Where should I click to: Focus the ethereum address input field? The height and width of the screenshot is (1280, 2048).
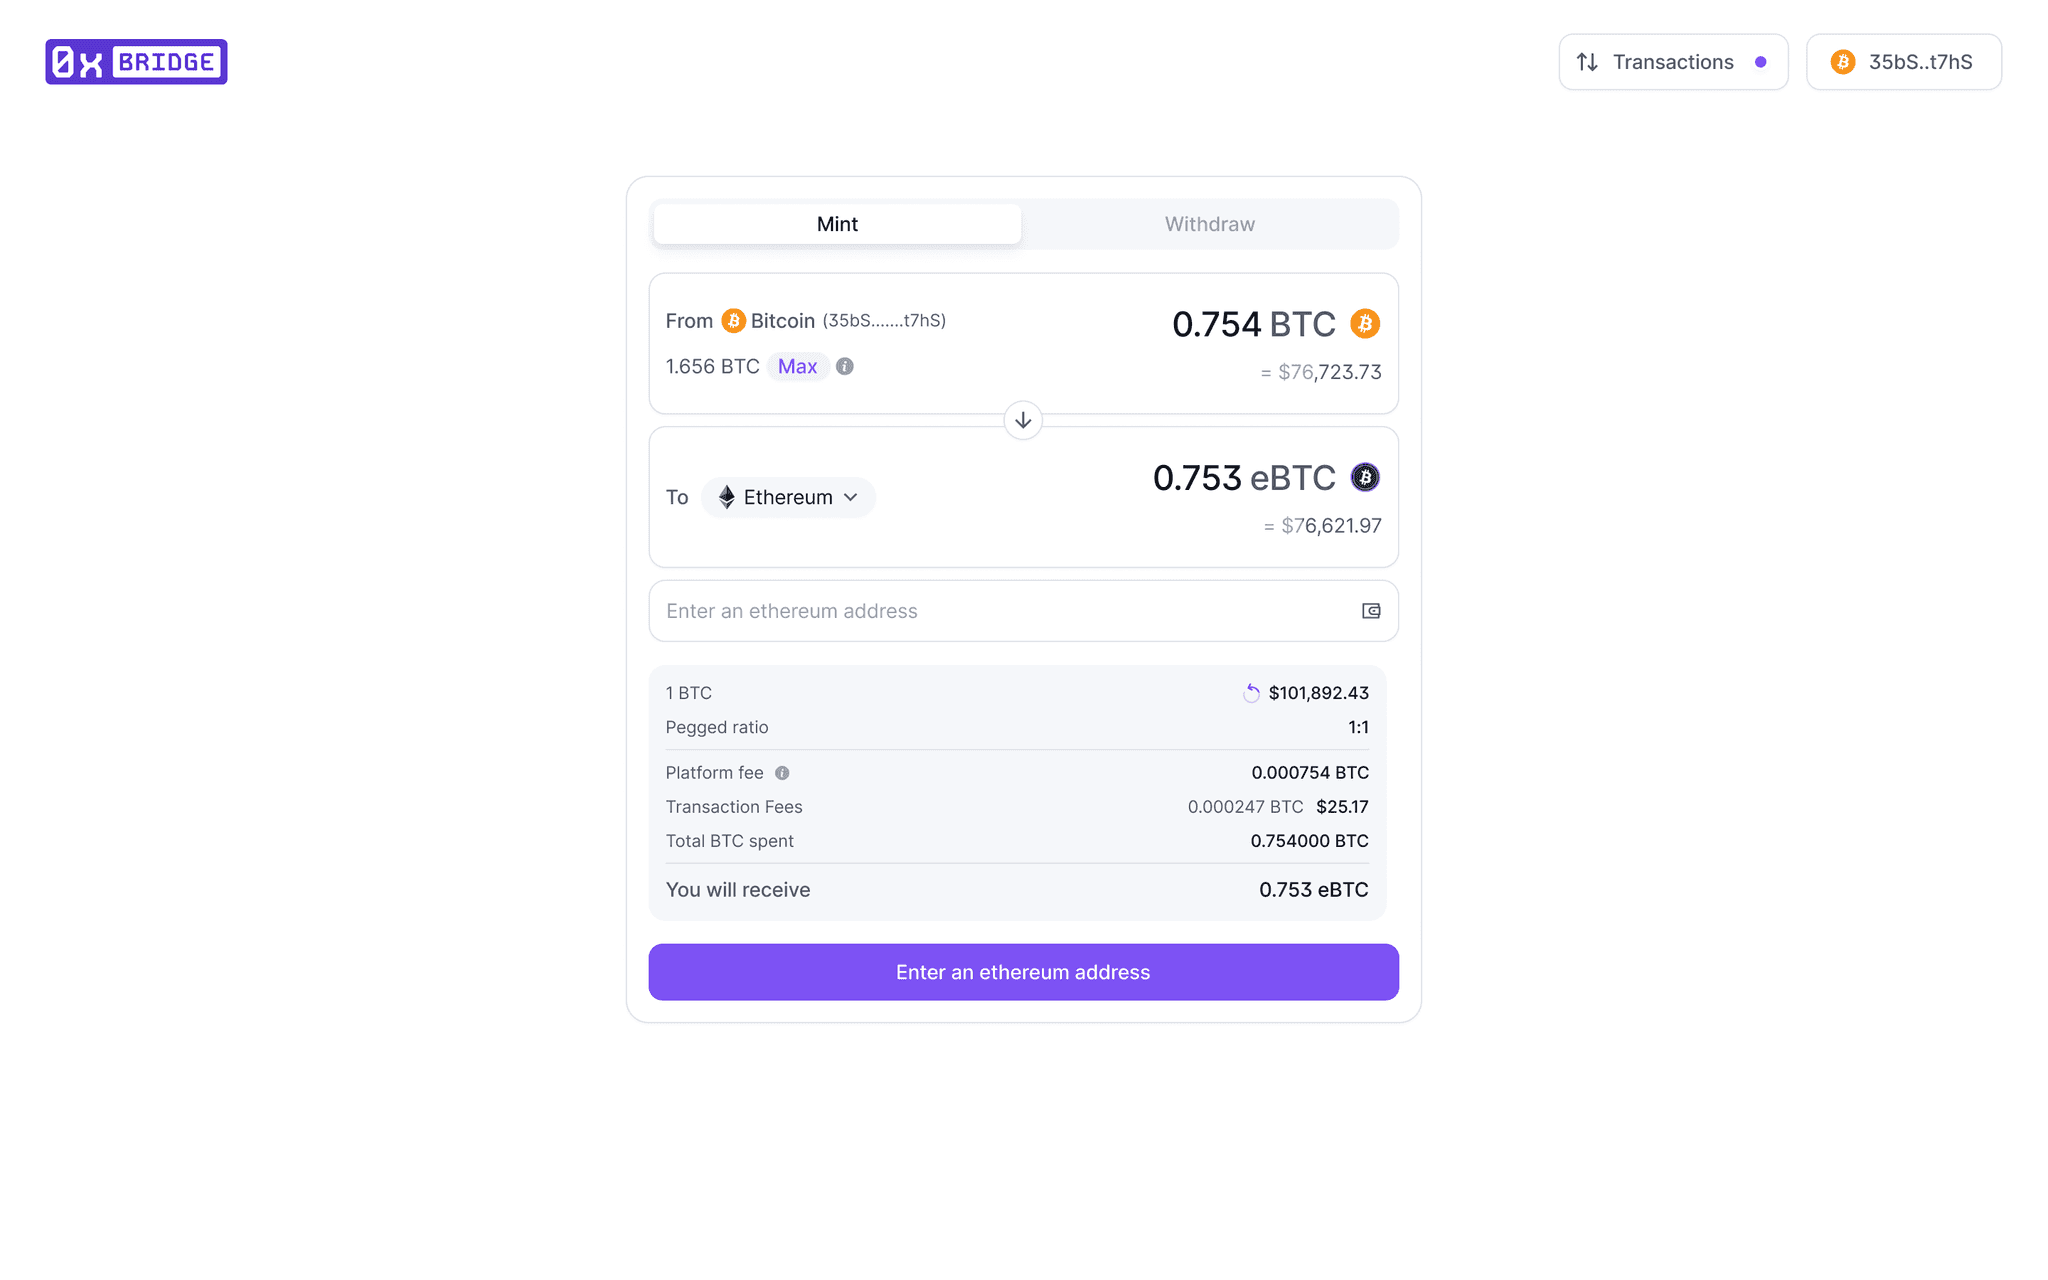[1000, 611]
